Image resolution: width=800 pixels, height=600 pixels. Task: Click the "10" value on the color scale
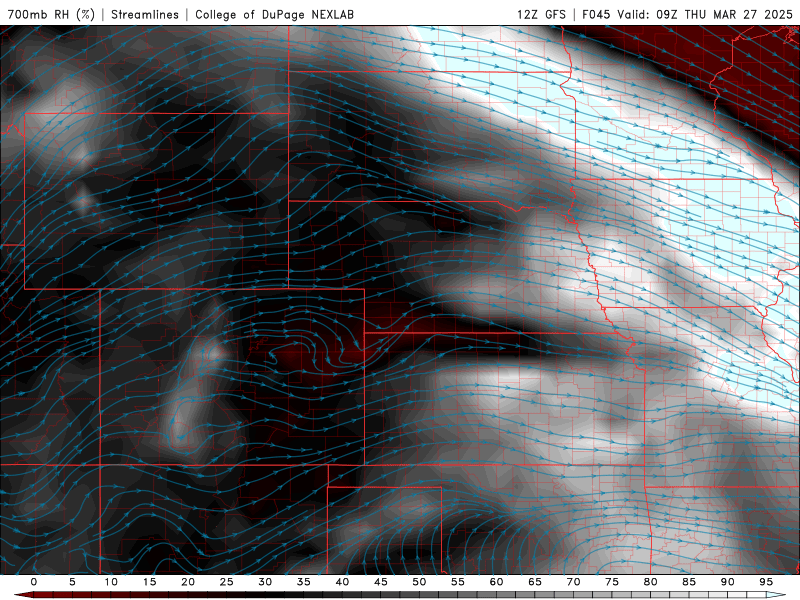pos(111,582)
